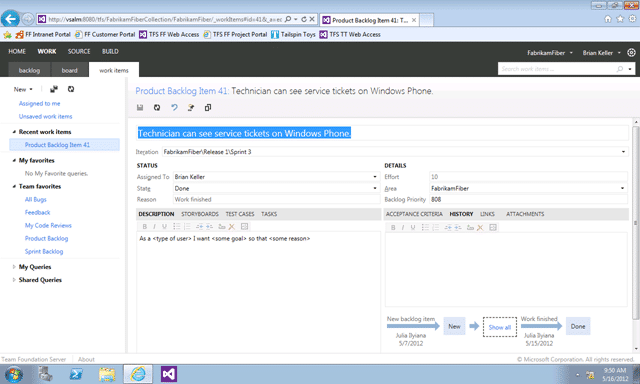Click the refresh icon in left pane

(x=71, y=89)
